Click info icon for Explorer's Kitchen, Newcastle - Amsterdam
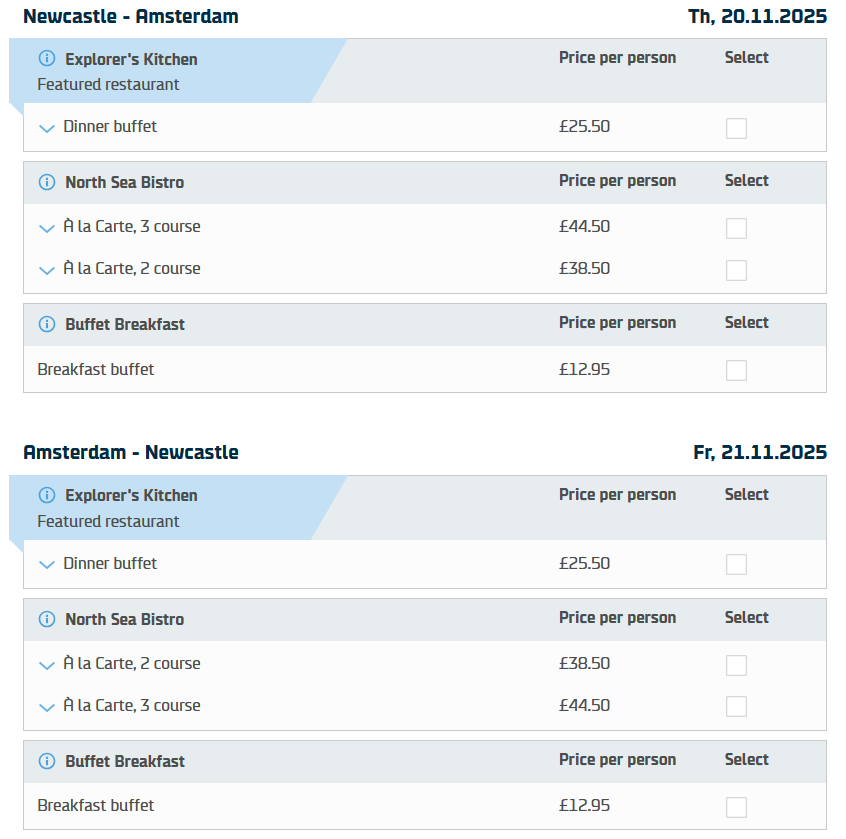The width and height of the screenshot is (846, 839). 47,59
